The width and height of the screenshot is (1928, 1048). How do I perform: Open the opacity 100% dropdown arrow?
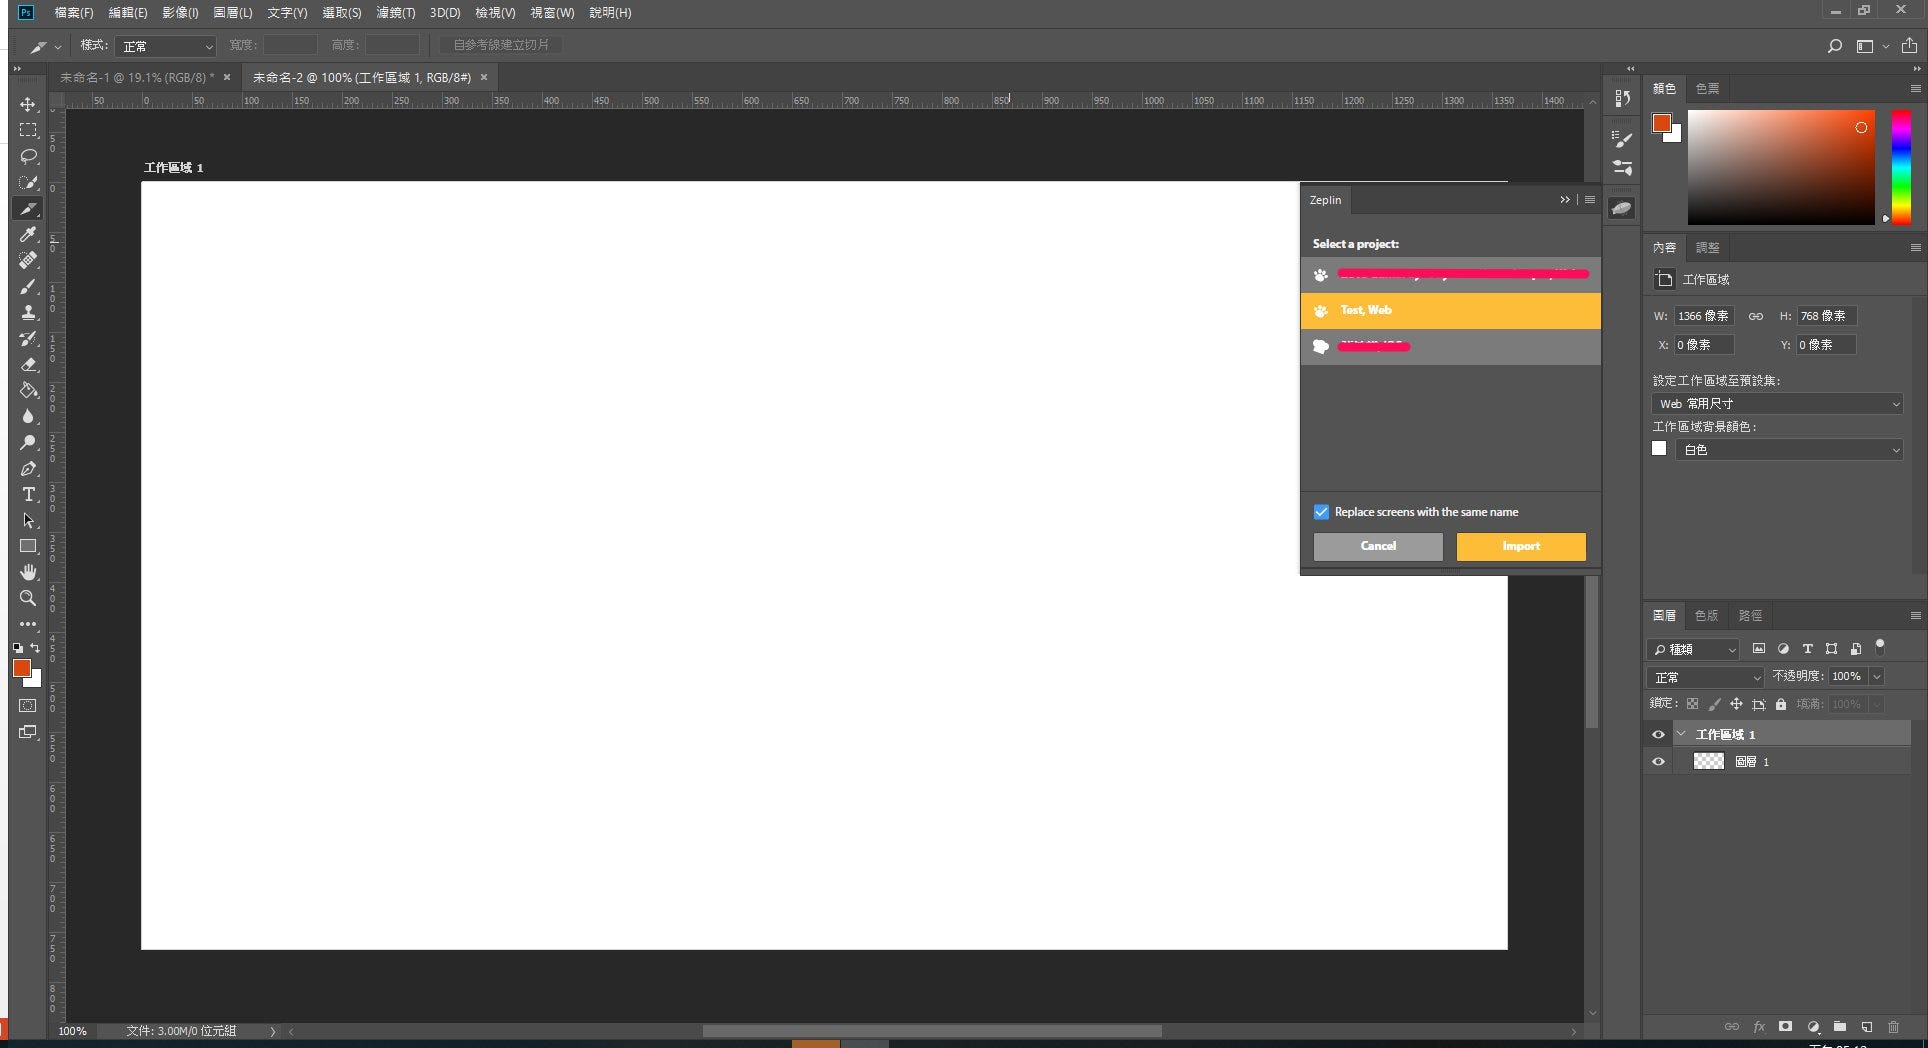pos(1877,677)
